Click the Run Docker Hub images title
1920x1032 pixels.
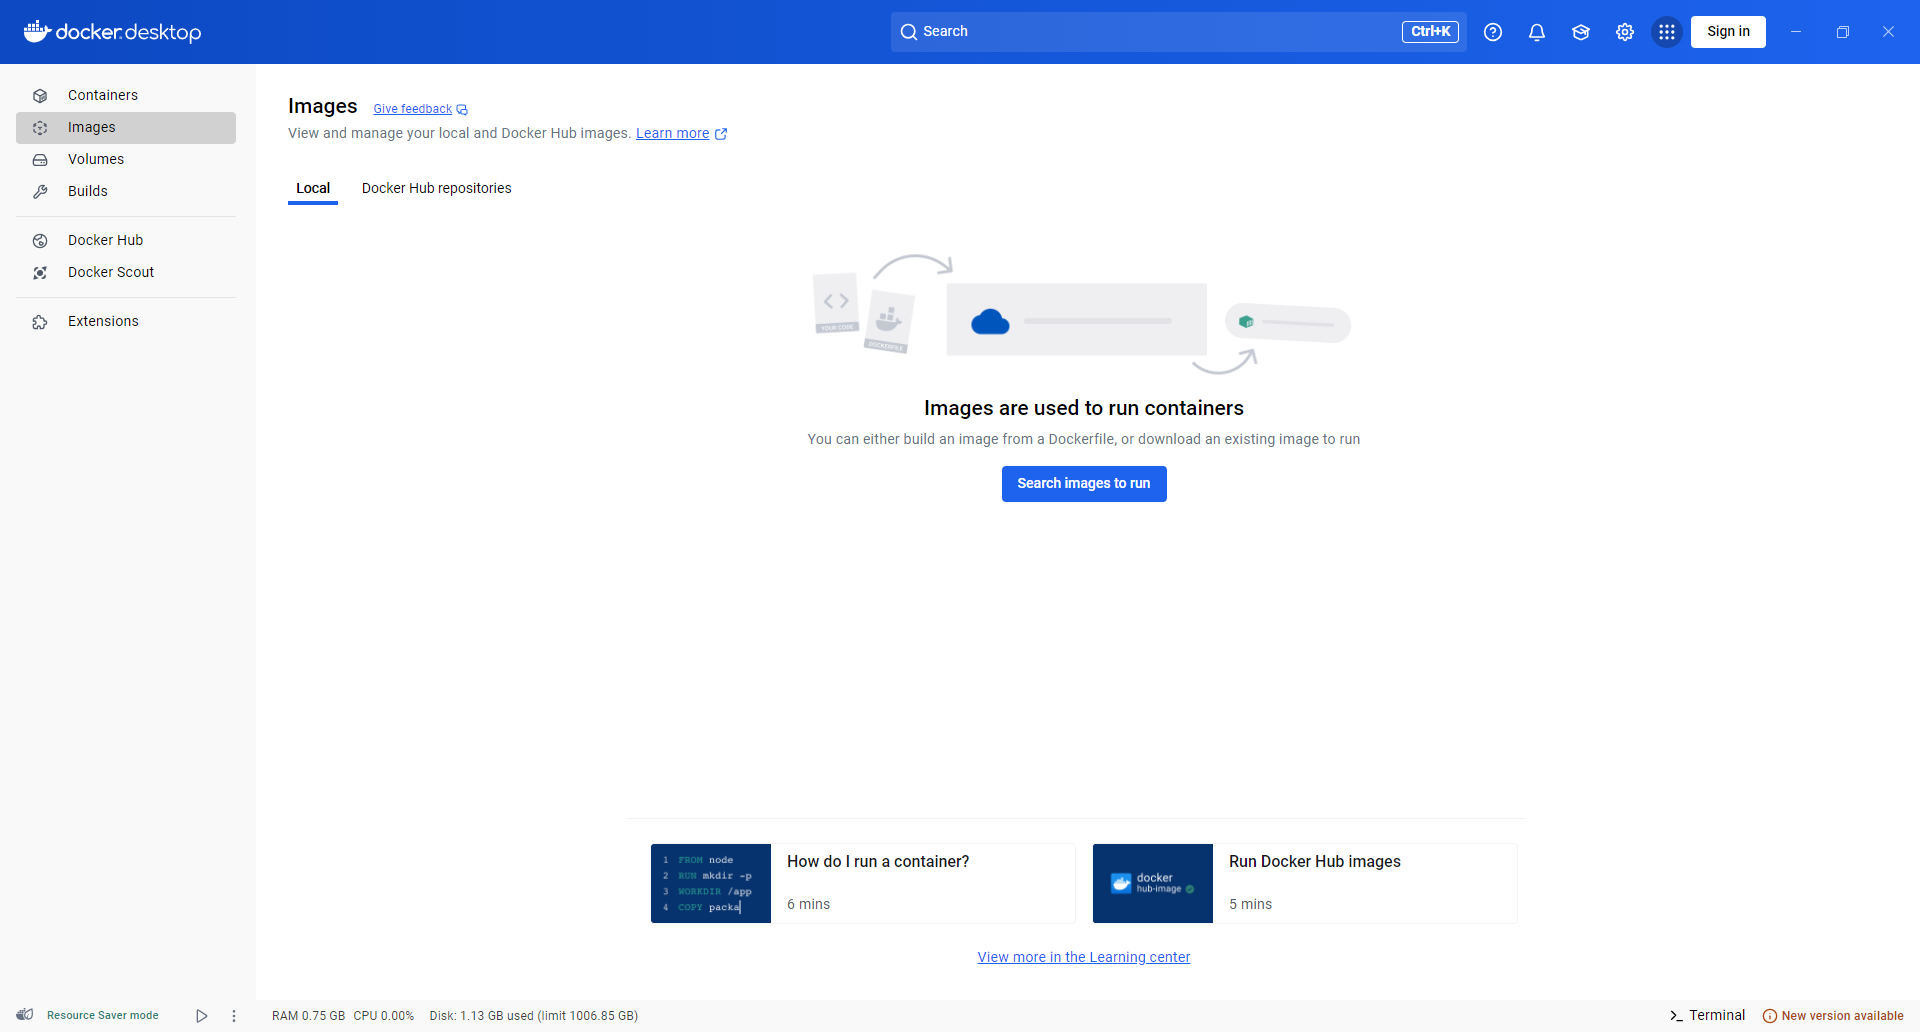click(x=1315, y=862)
